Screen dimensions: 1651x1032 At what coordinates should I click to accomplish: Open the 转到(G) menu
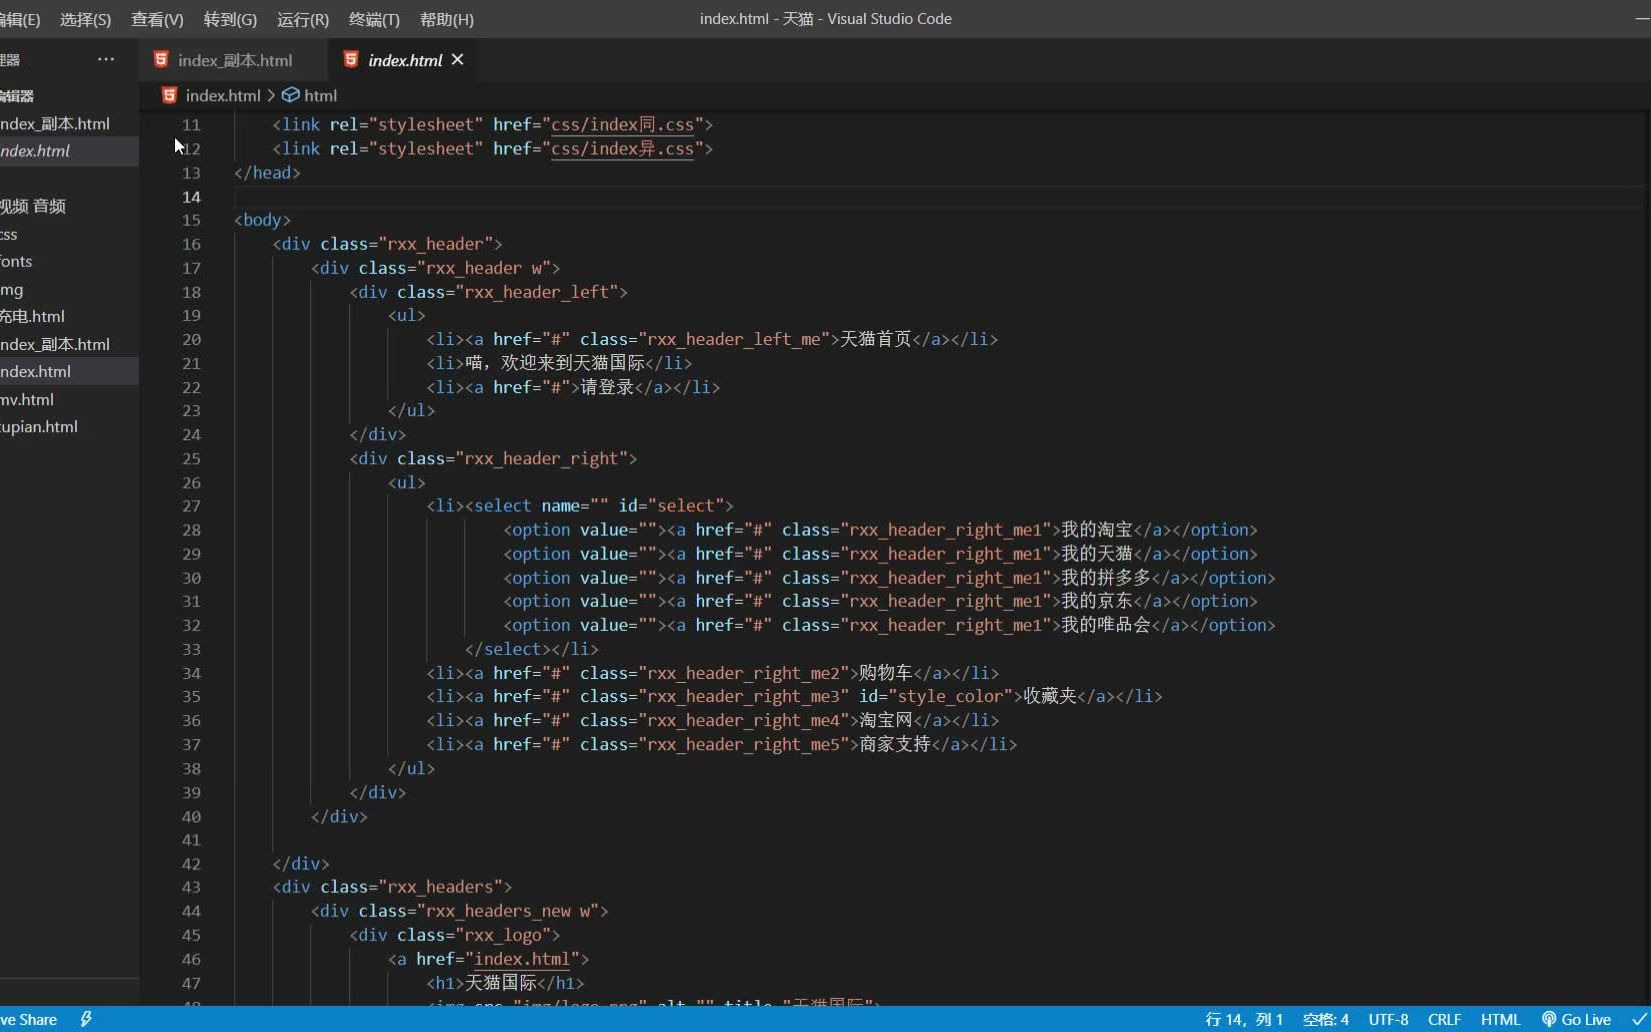[230, 19]
